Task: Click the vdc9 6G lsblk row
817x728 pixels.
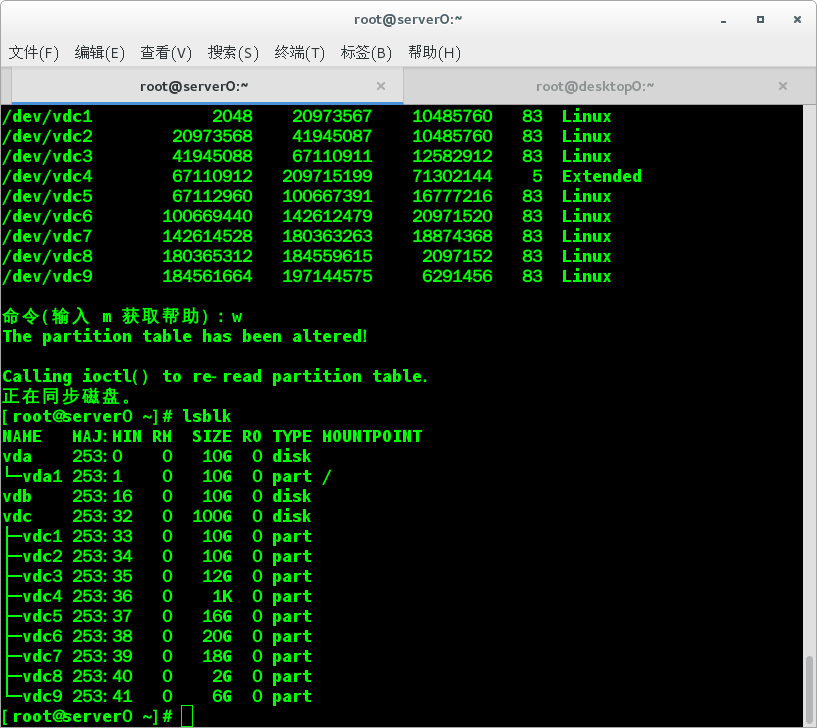Action: point(157,696)
